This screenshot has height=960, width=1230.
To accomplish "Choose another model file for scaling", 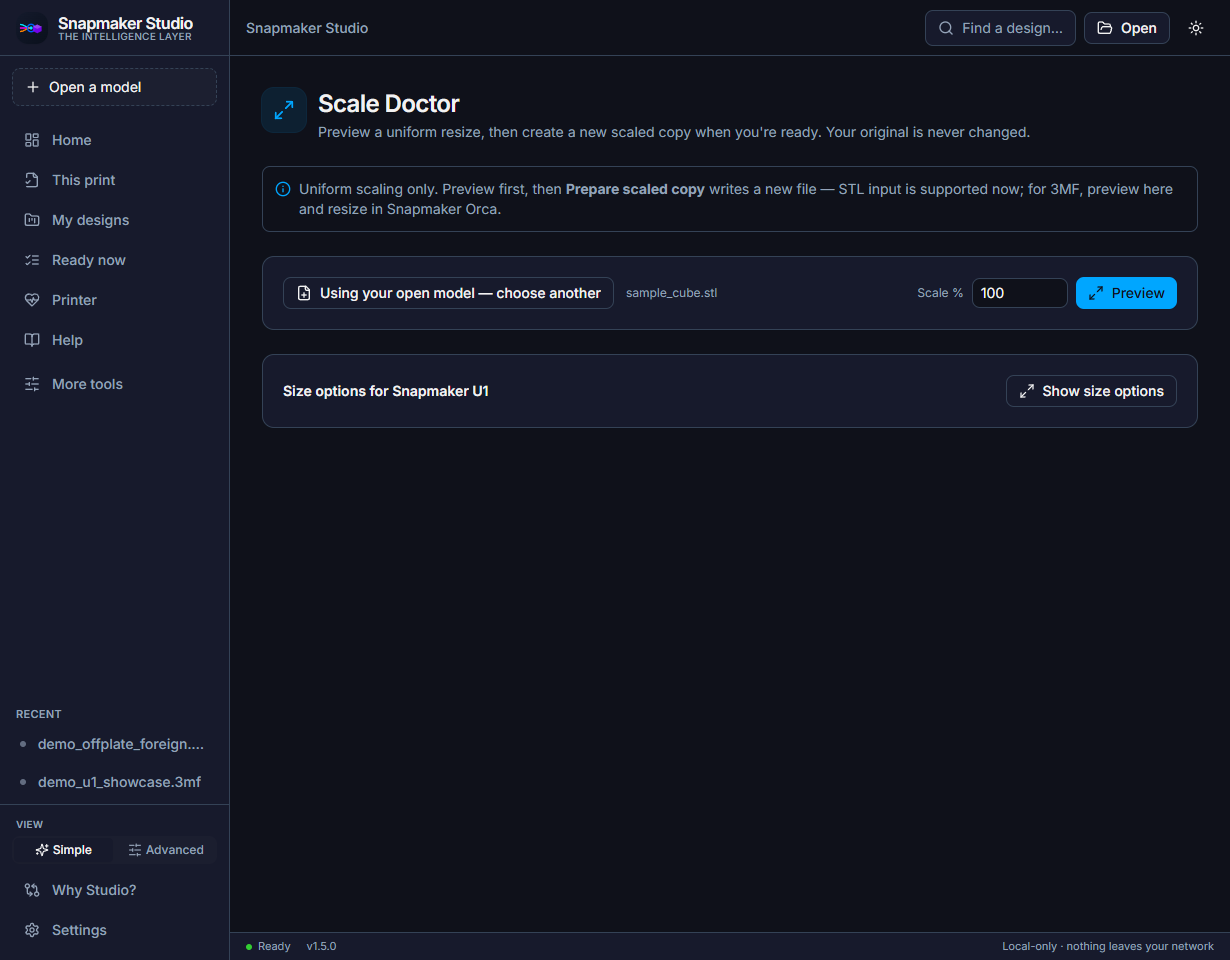I will pos(448,293).
